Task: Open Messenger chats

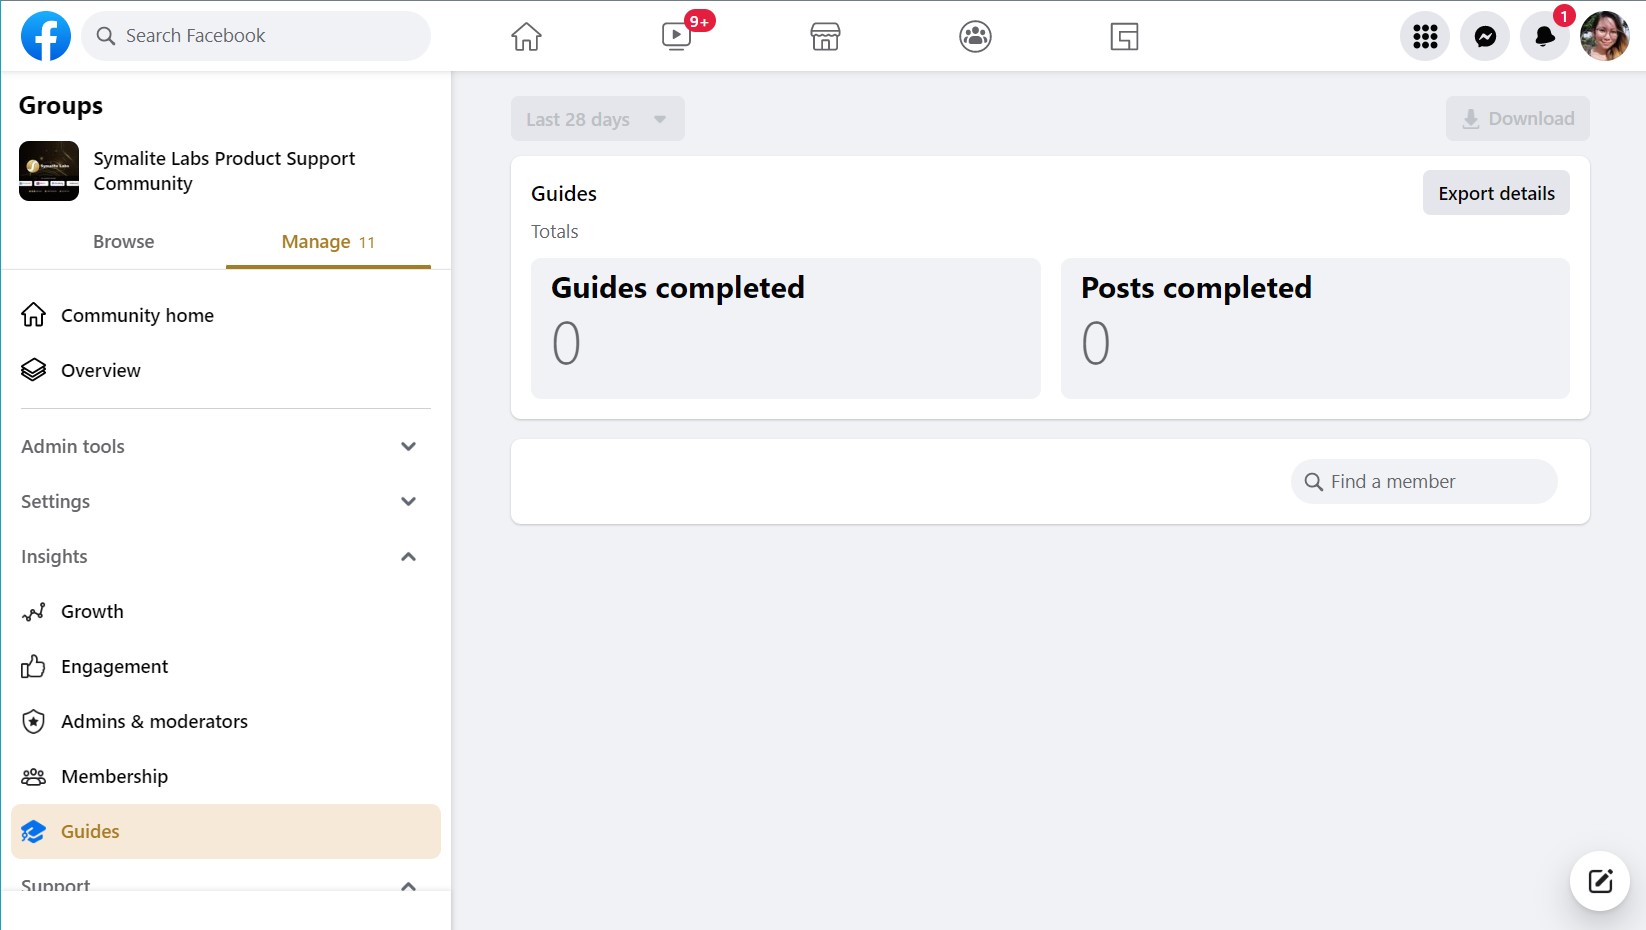Action: tap(1485, 36)
